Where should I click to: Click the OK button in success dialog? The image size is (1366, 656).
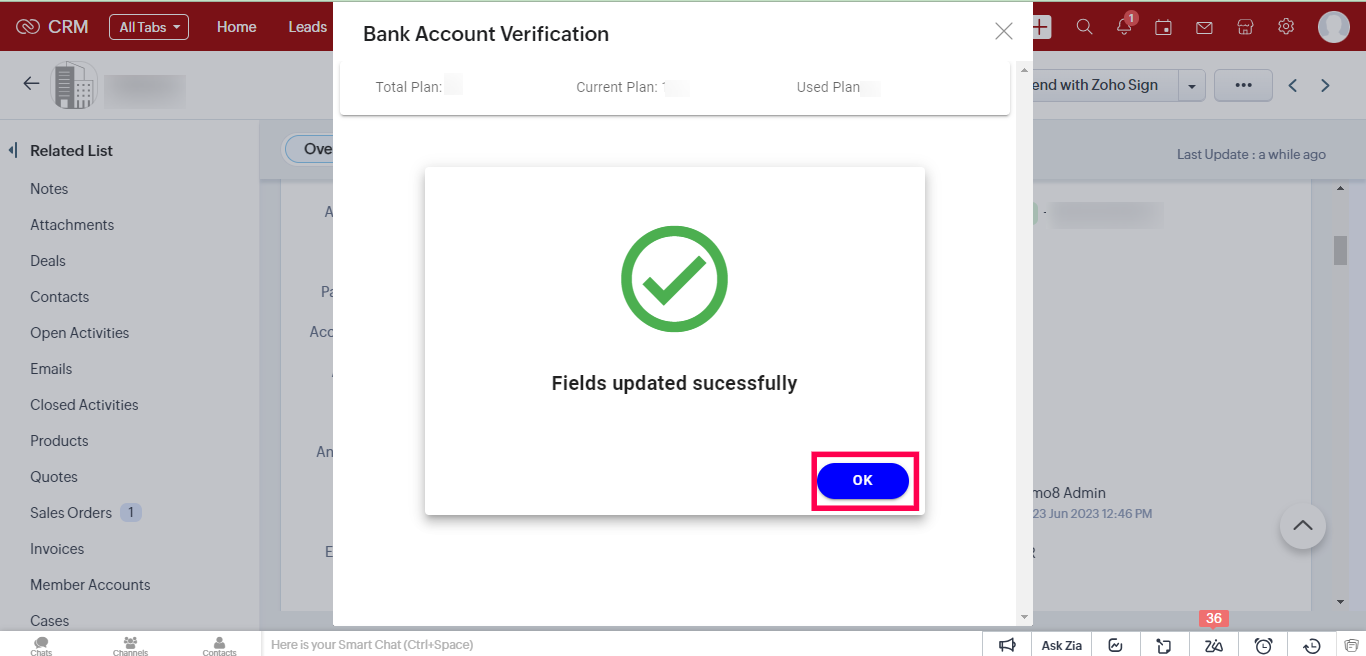tap(862, 481)
